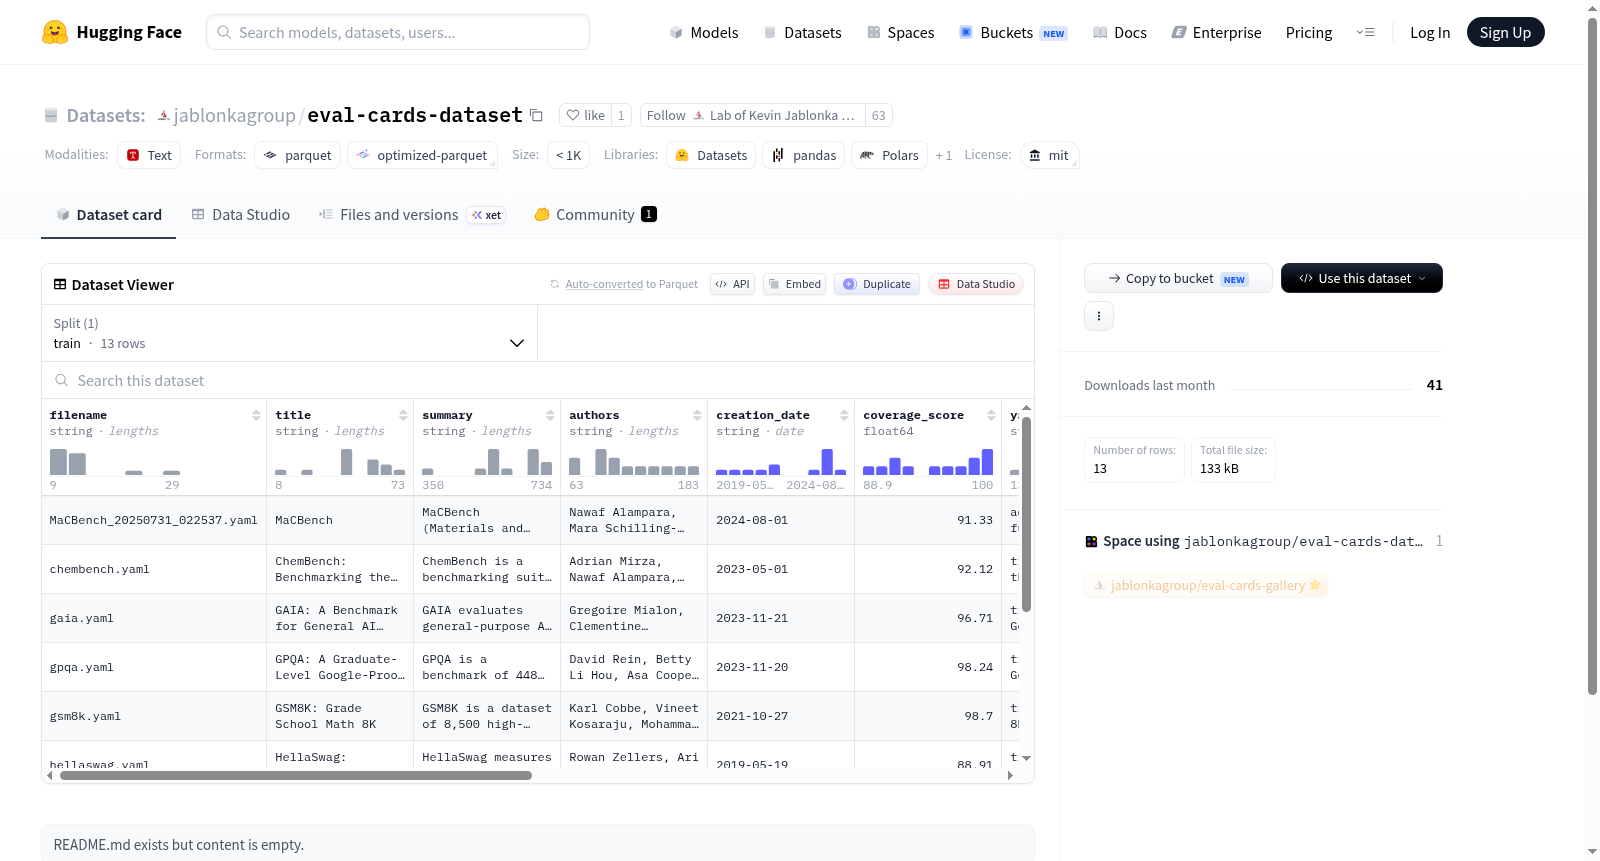Click the Hugging Face logo icon
Screen dimensions: 1600x861
(55, 32)
